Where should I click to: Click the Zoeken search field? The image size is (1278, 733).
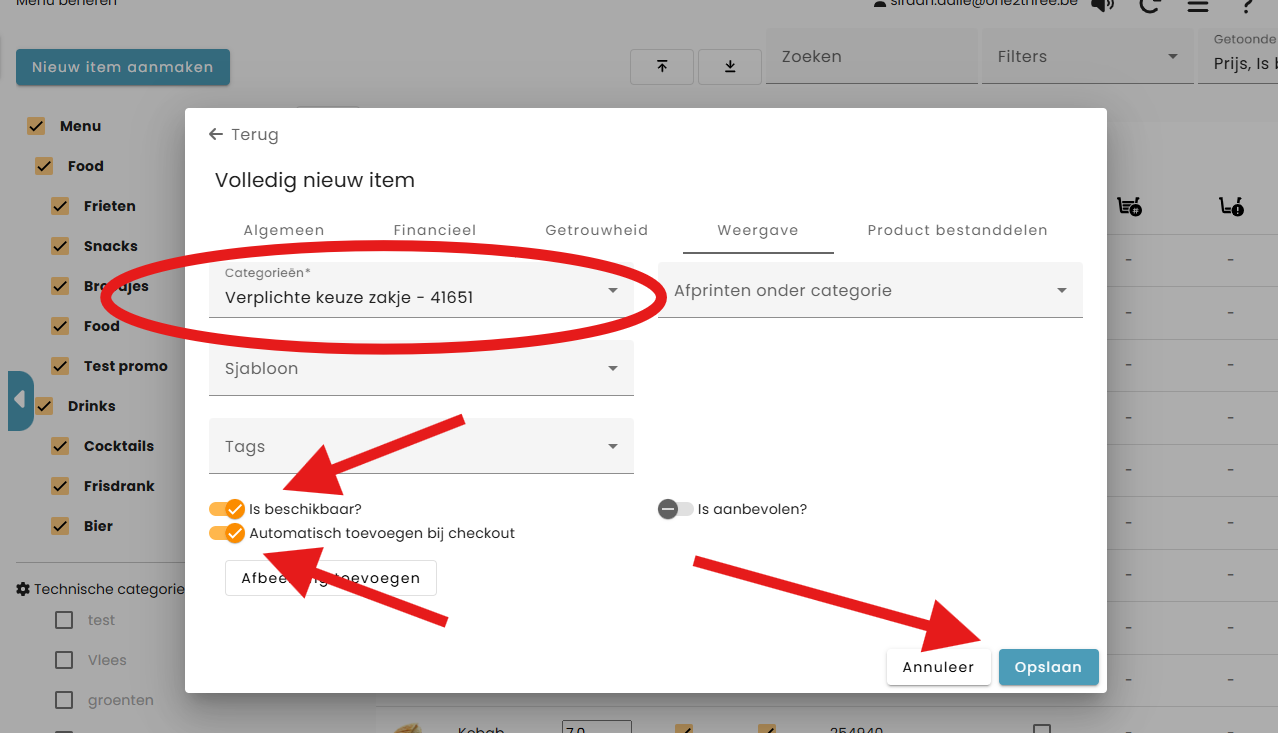[870, 57]
